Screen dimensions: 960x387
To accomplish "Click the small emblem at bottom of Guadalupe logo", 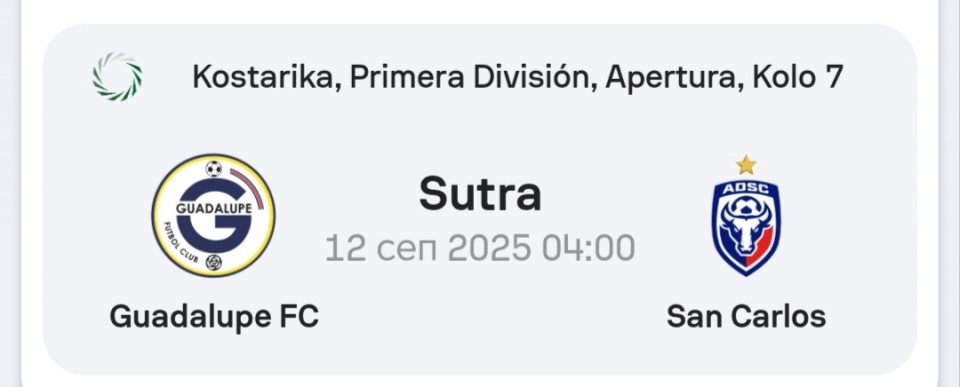I will 213,262.
